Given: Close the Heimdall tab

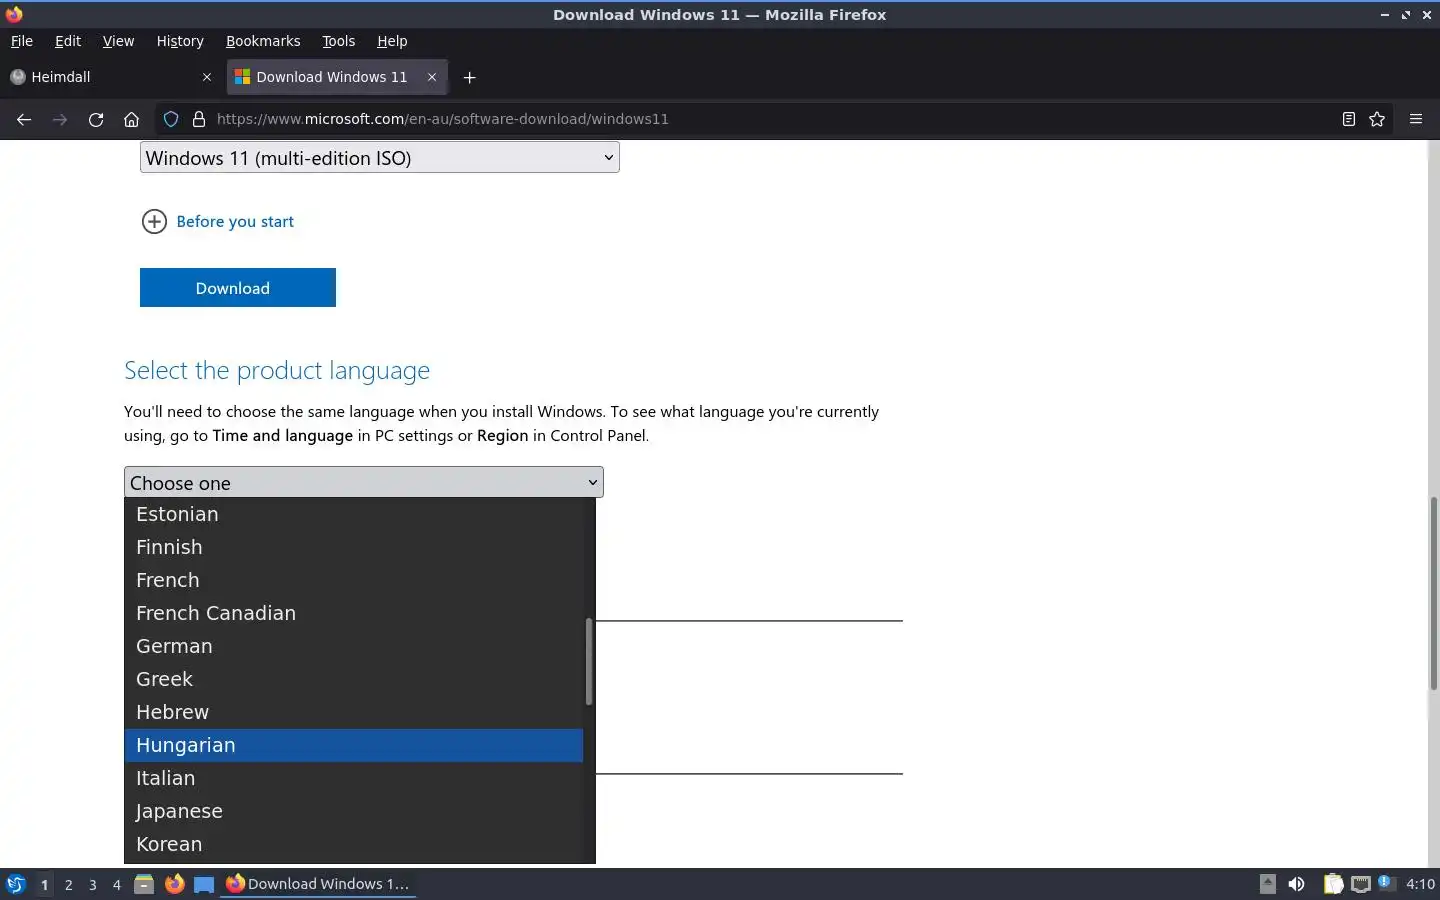Looking at the screenshot, I should point(207,77).
